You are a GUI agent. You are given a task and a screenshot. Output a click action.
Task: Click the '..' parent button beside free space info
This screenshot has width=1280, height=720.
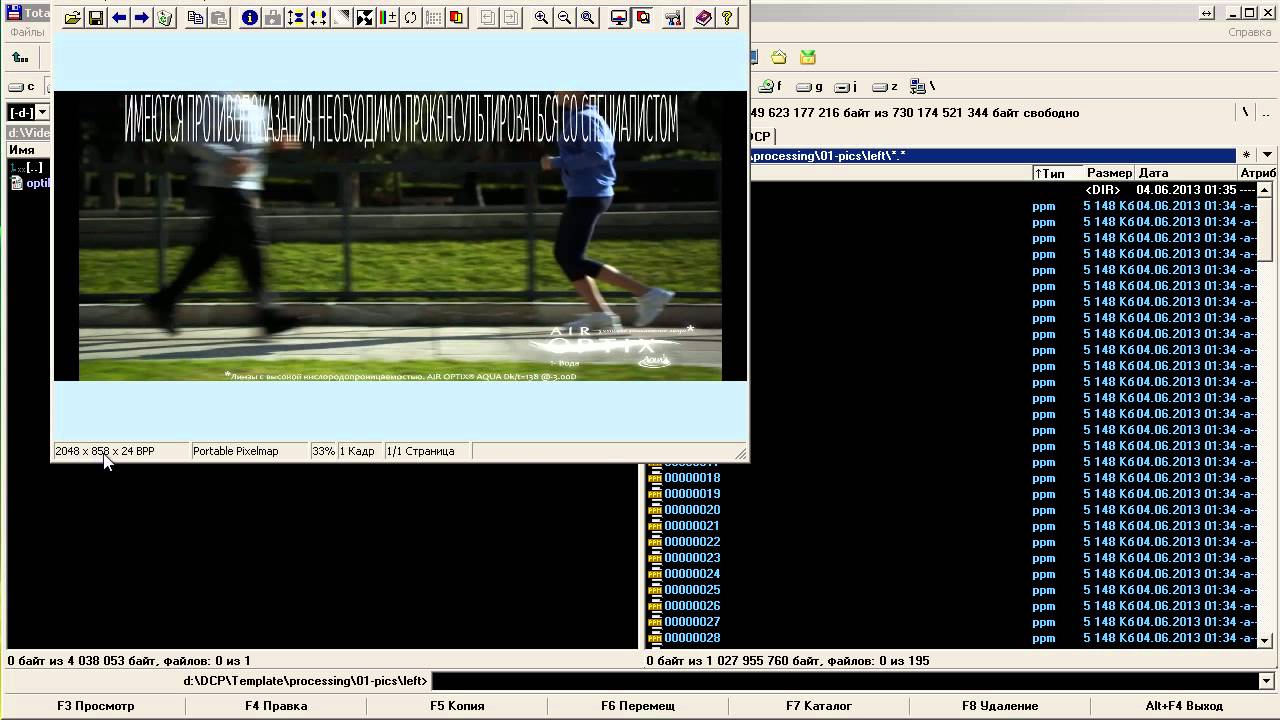1264,112
